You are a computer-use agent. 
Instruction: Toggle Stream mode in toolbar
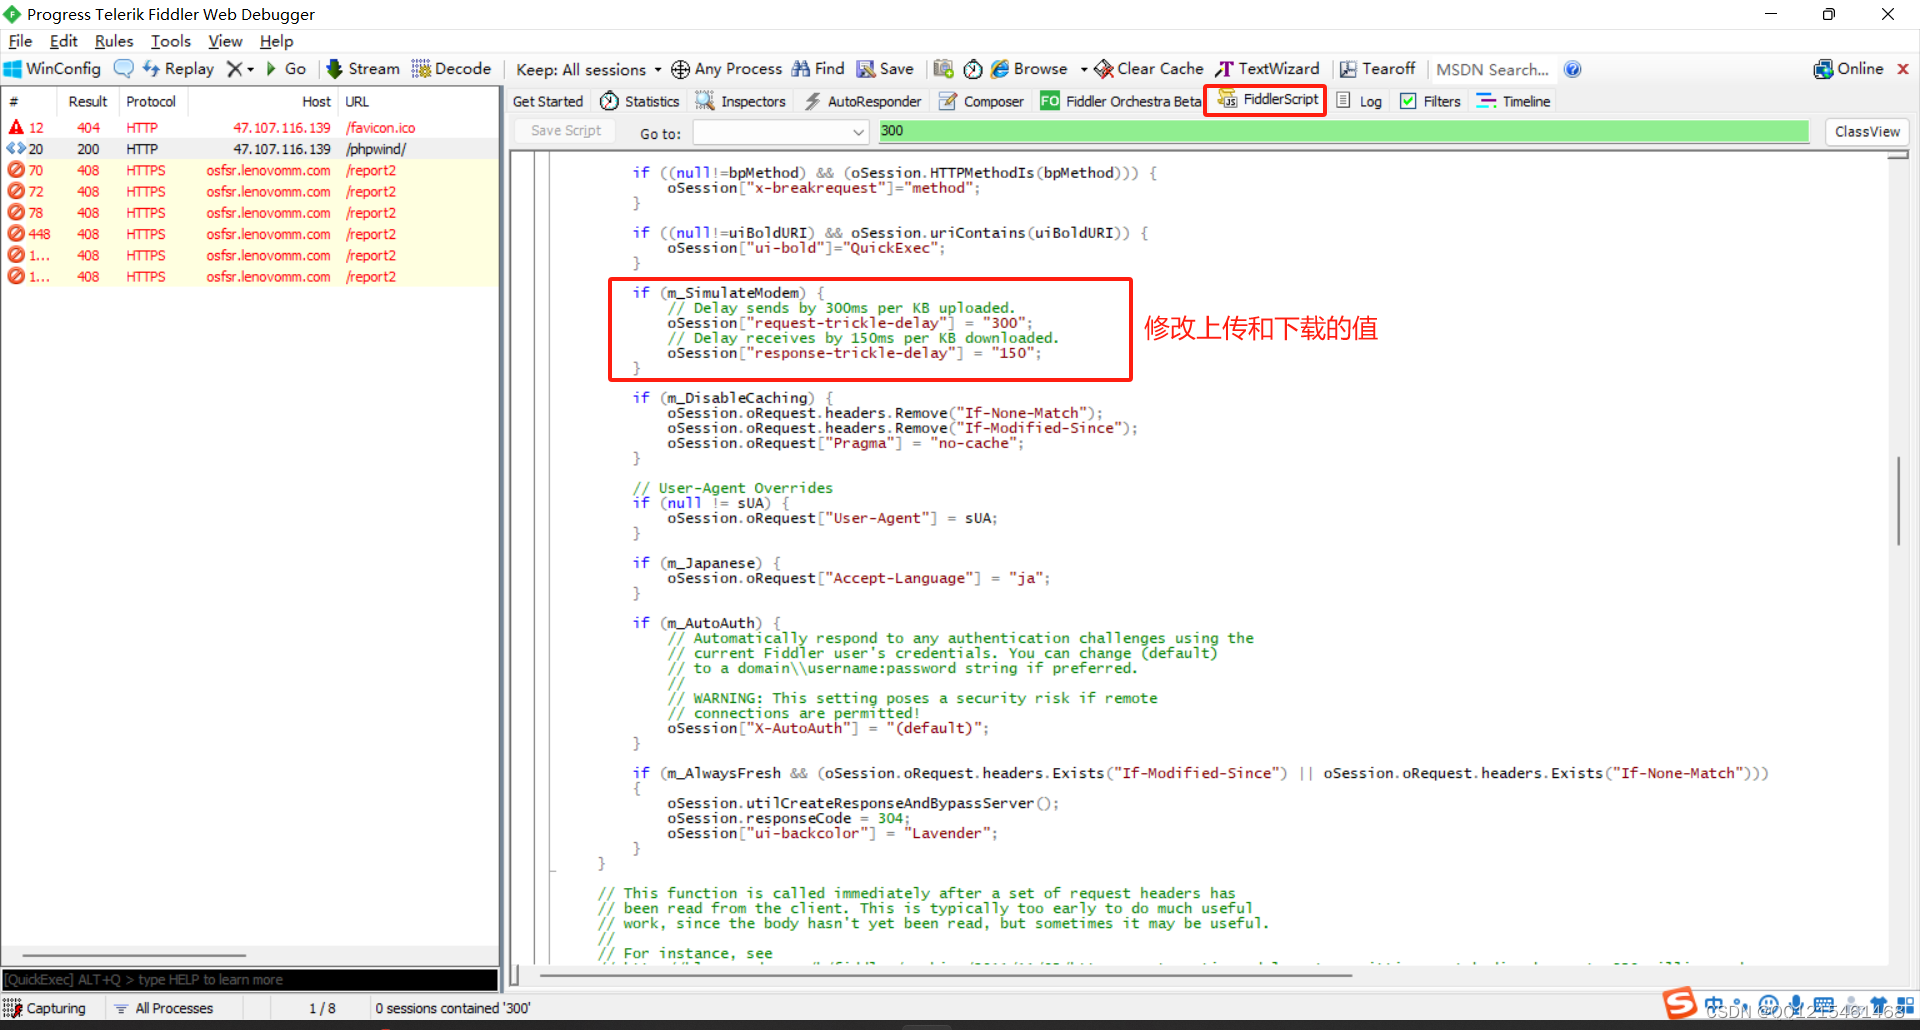363,69
